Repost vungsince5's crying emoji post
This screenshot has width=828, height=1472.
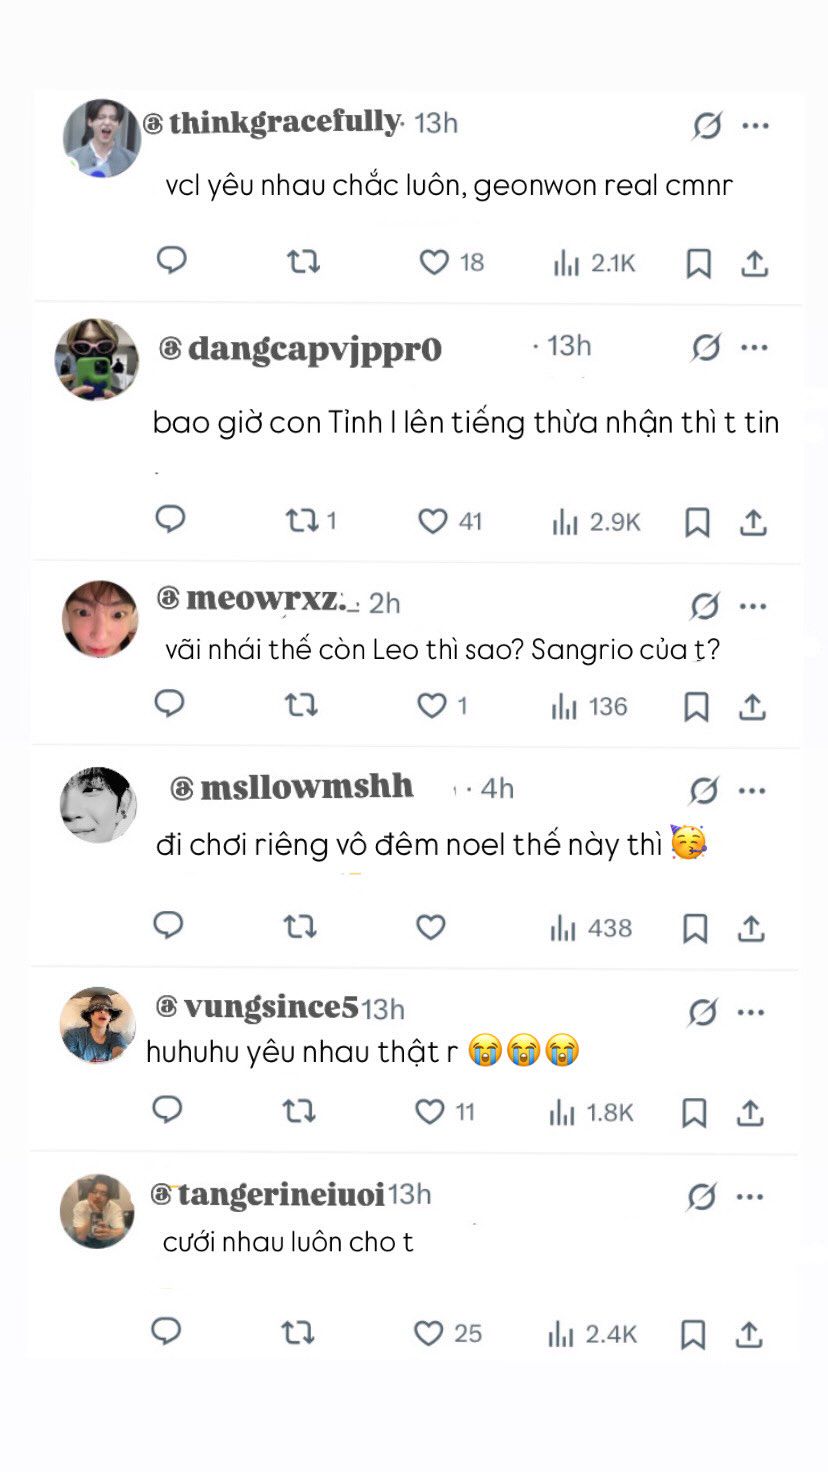[x=299, y=1112]
